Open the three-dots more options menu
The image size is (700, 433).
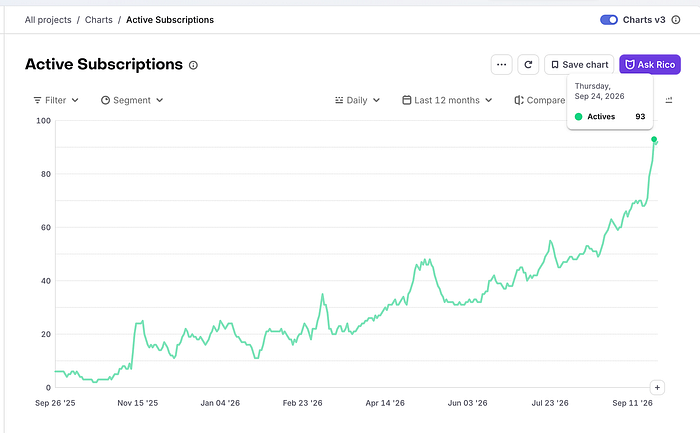click(501, 65)
